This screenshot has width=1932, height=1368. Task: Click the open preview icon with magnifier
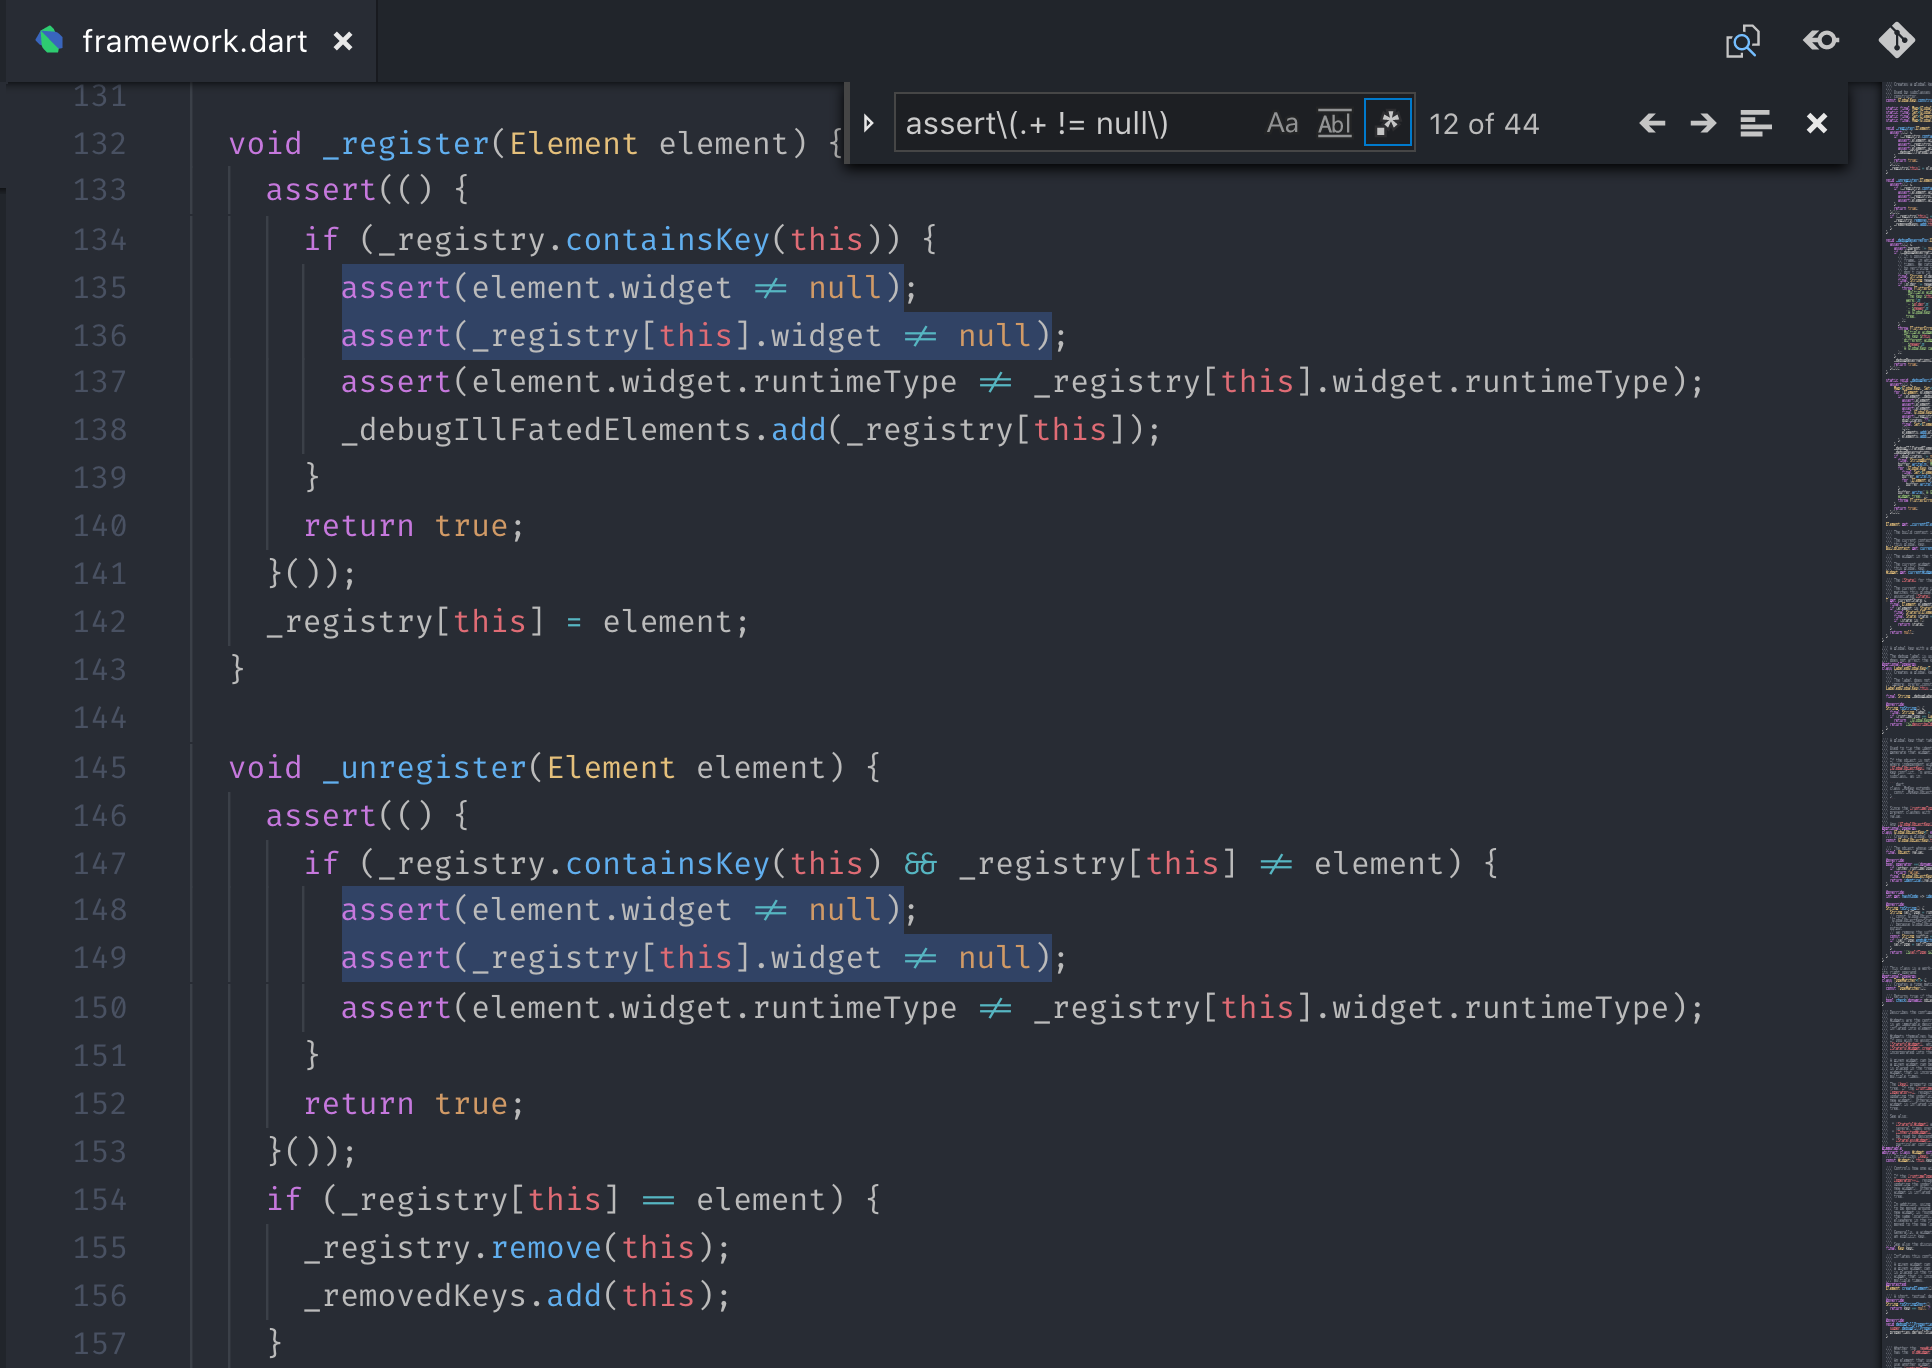pos(1742,41)
